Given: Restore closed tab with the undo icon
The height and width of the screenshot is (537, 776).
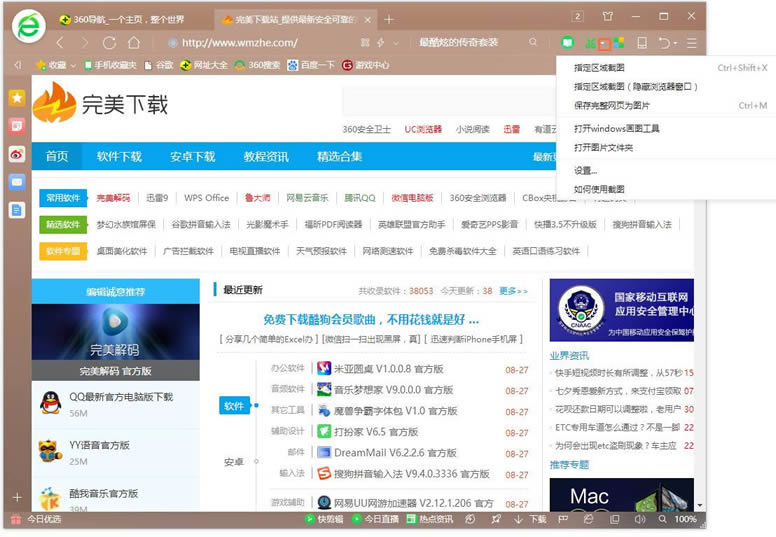Looking at the screenshot, I should (664, 43).
